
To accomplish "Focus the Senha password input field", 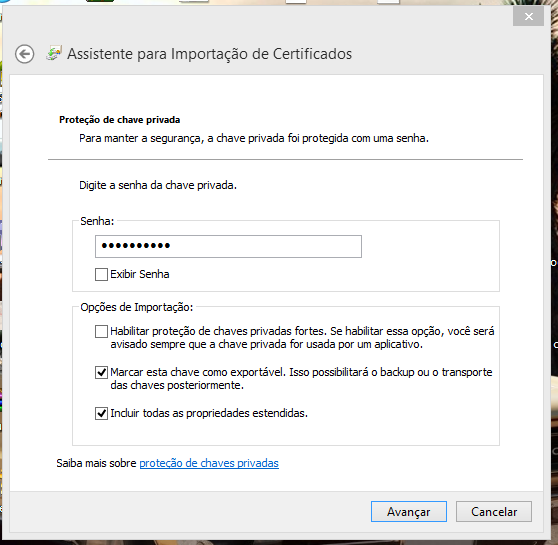I will 228,246.
